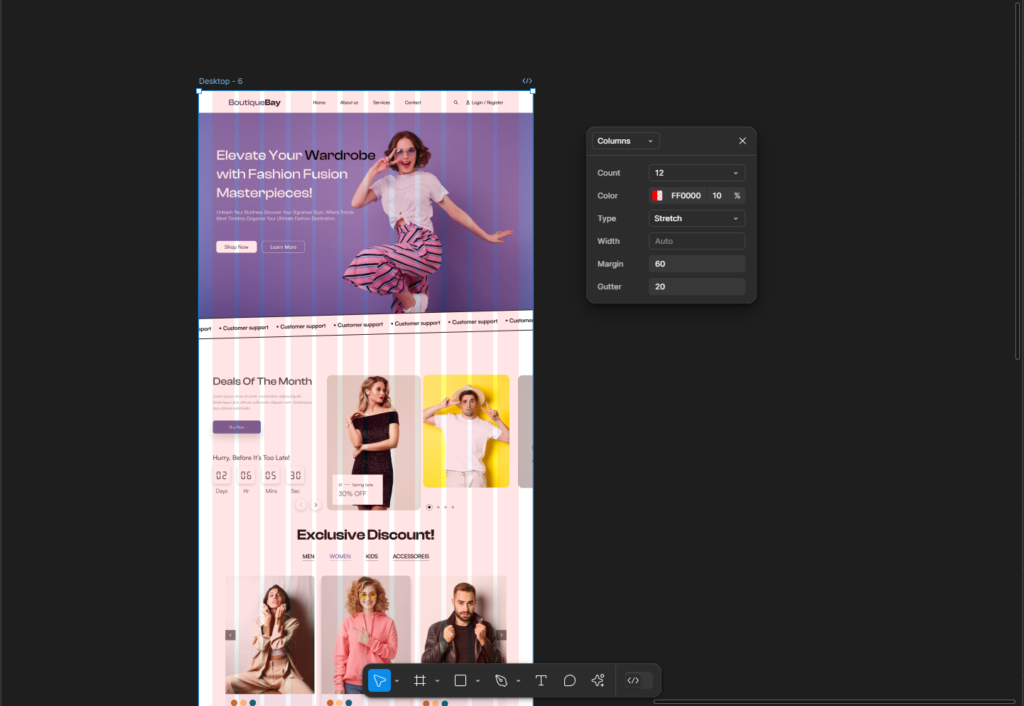Click the Deals Of The Month heading
Viewport: 1024px width, 706px height.
[x=262, y=381]
